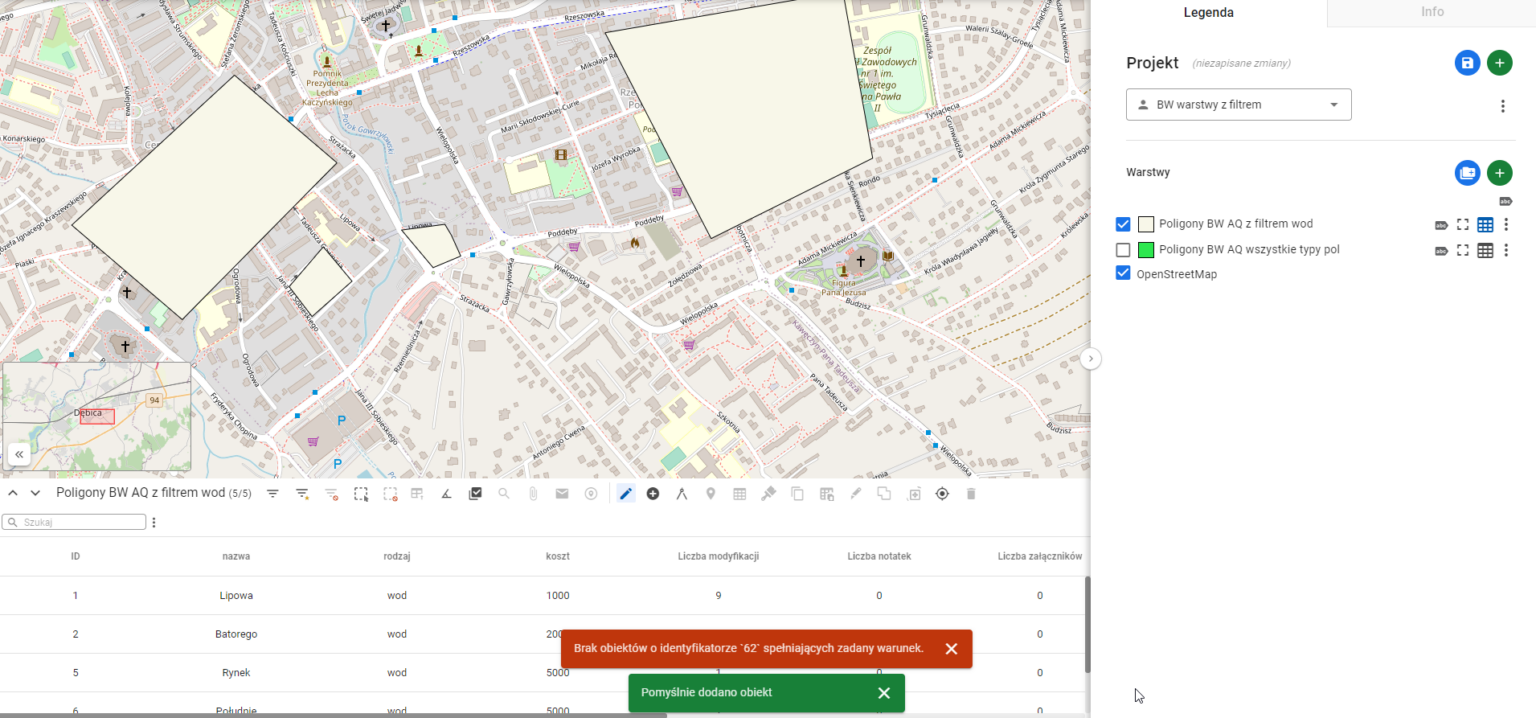Enable Poligony BW AQ wszystkie typy pol layer

(1123, 250)
